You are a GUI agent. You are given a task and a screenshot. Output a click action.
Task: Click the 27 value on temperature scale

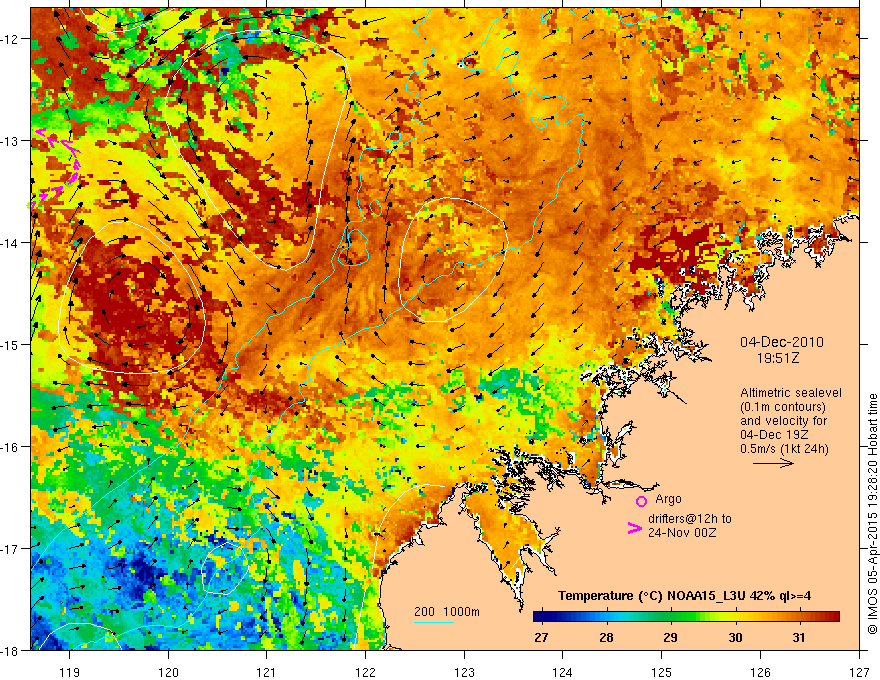(541, 637)
